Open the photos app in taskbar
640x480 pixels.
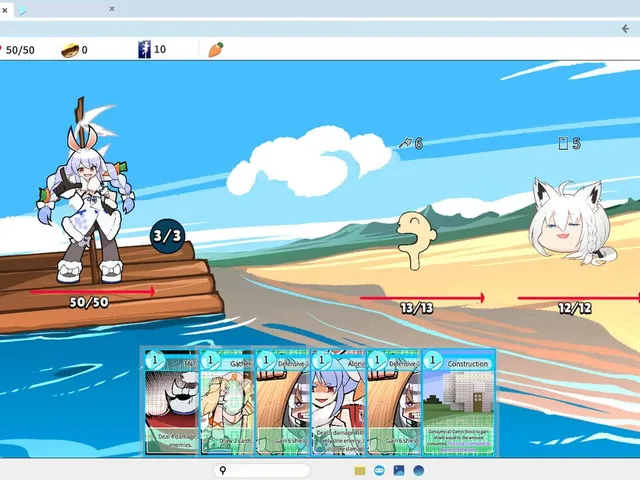pos(399,471)
